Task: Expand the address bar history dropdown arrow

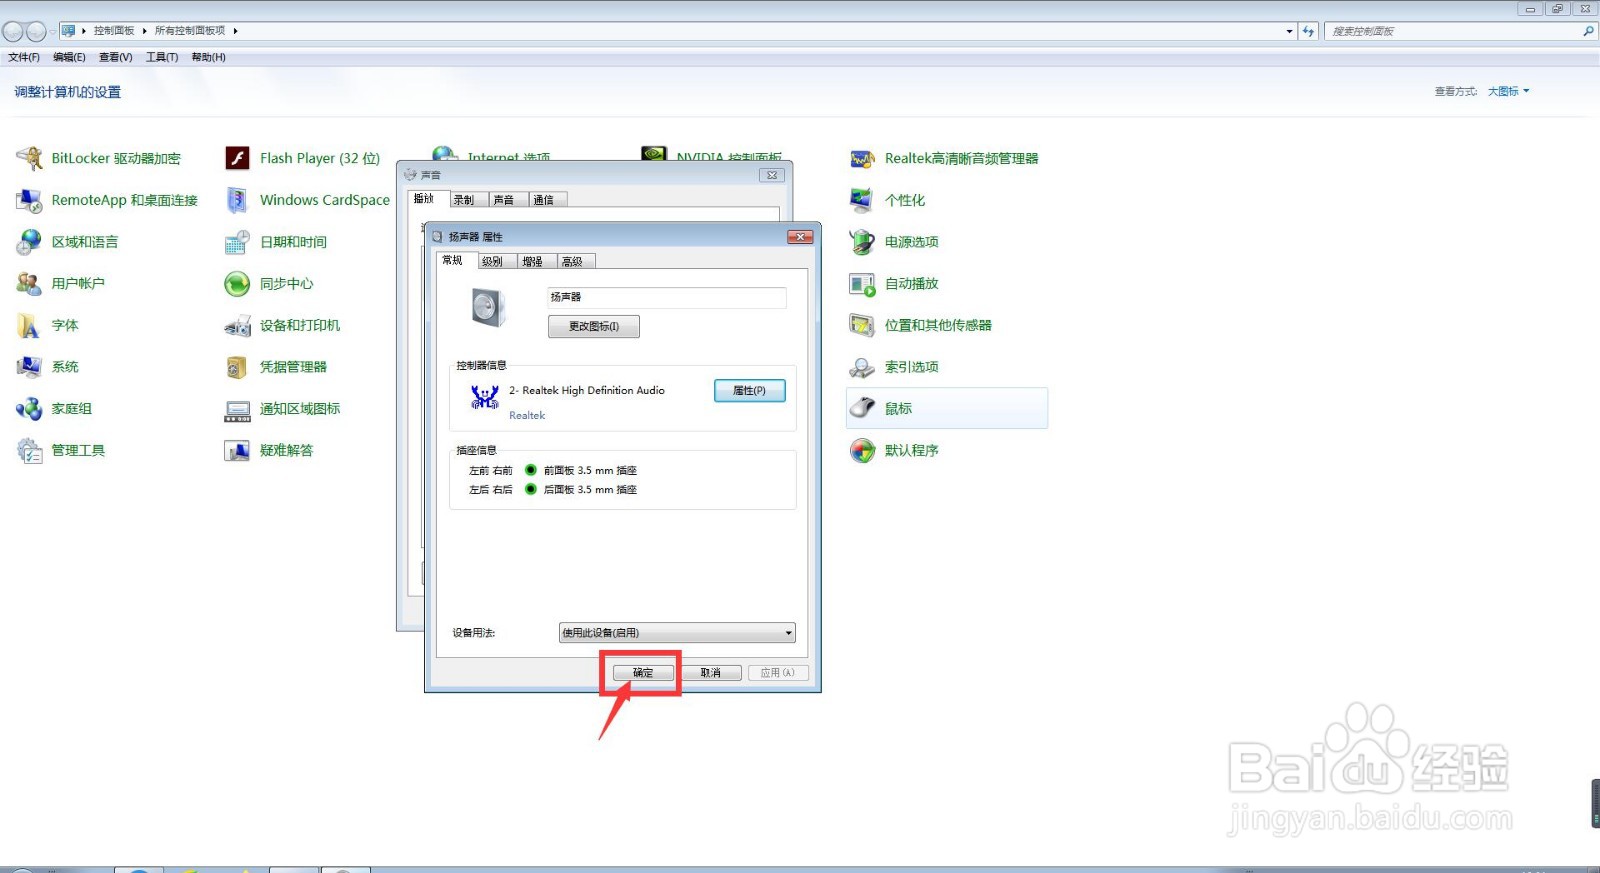Action: tap(1289, 31)
